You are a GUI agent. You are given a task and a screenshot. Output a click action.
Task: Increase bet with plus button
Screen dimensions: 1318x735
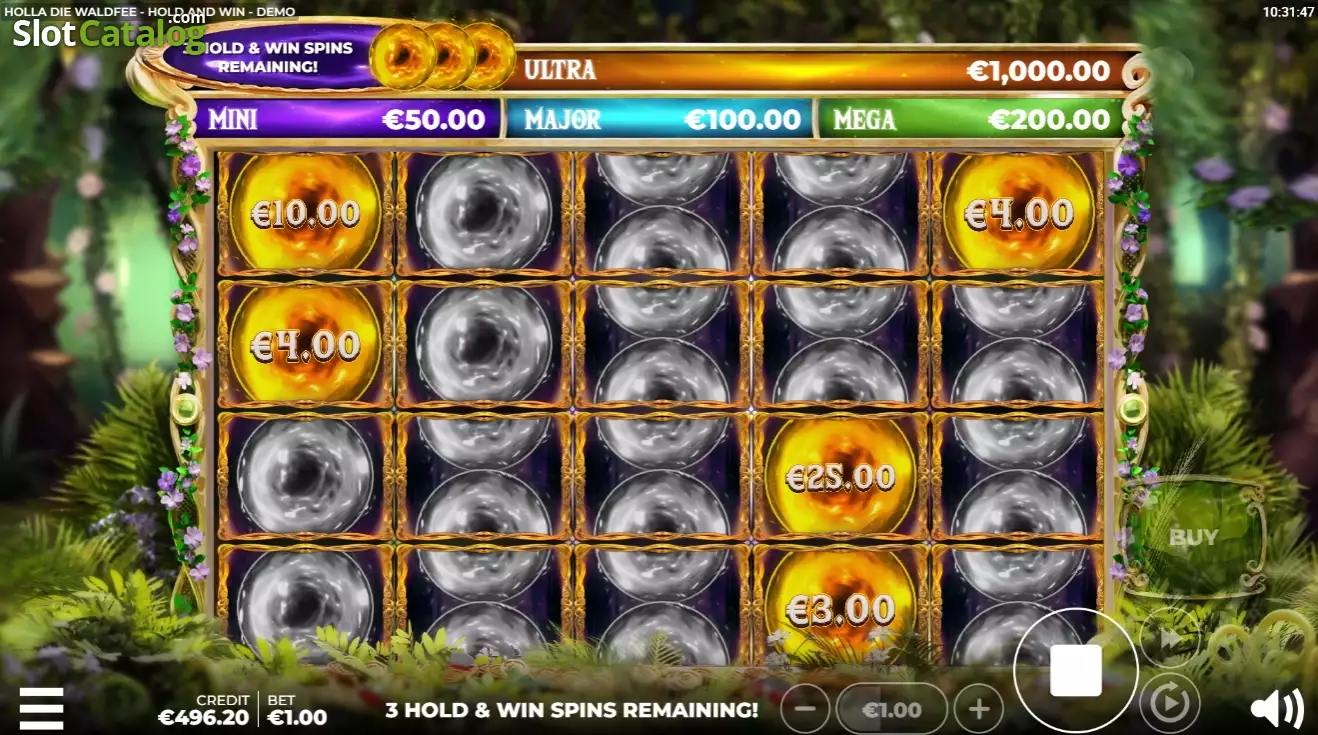point(979,709)
